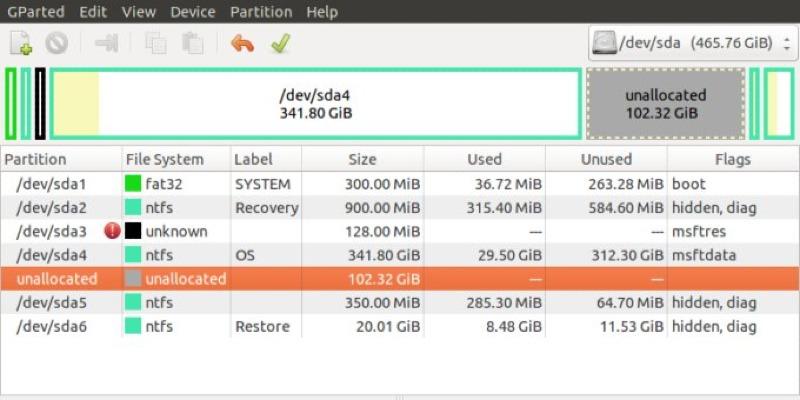
Task: Select the /dev/sda4 block in disk map
Action: [x=315, y=104]
